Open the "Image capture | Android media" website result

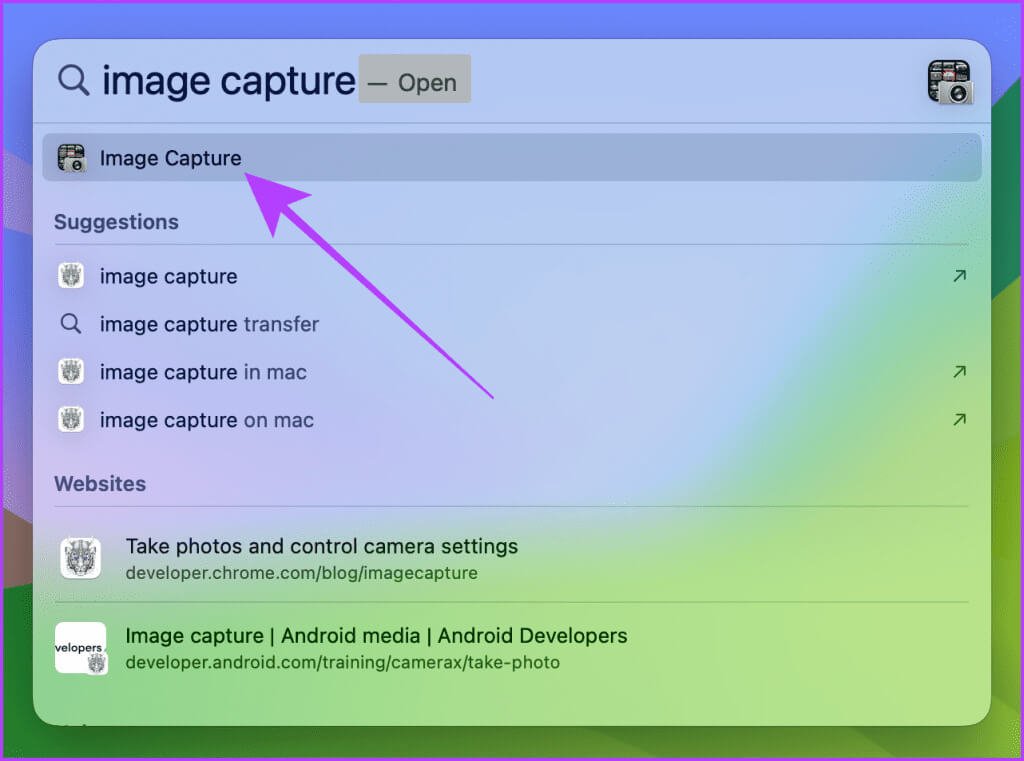click(x=376, y=636)
